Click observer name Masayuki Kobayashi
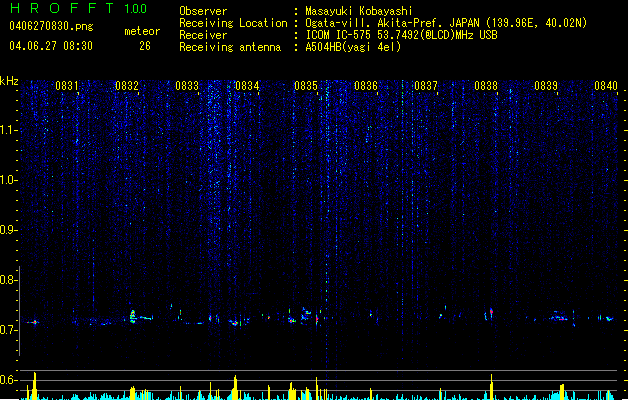Screen dimensions: 629x400 click(x=359, y=11)
